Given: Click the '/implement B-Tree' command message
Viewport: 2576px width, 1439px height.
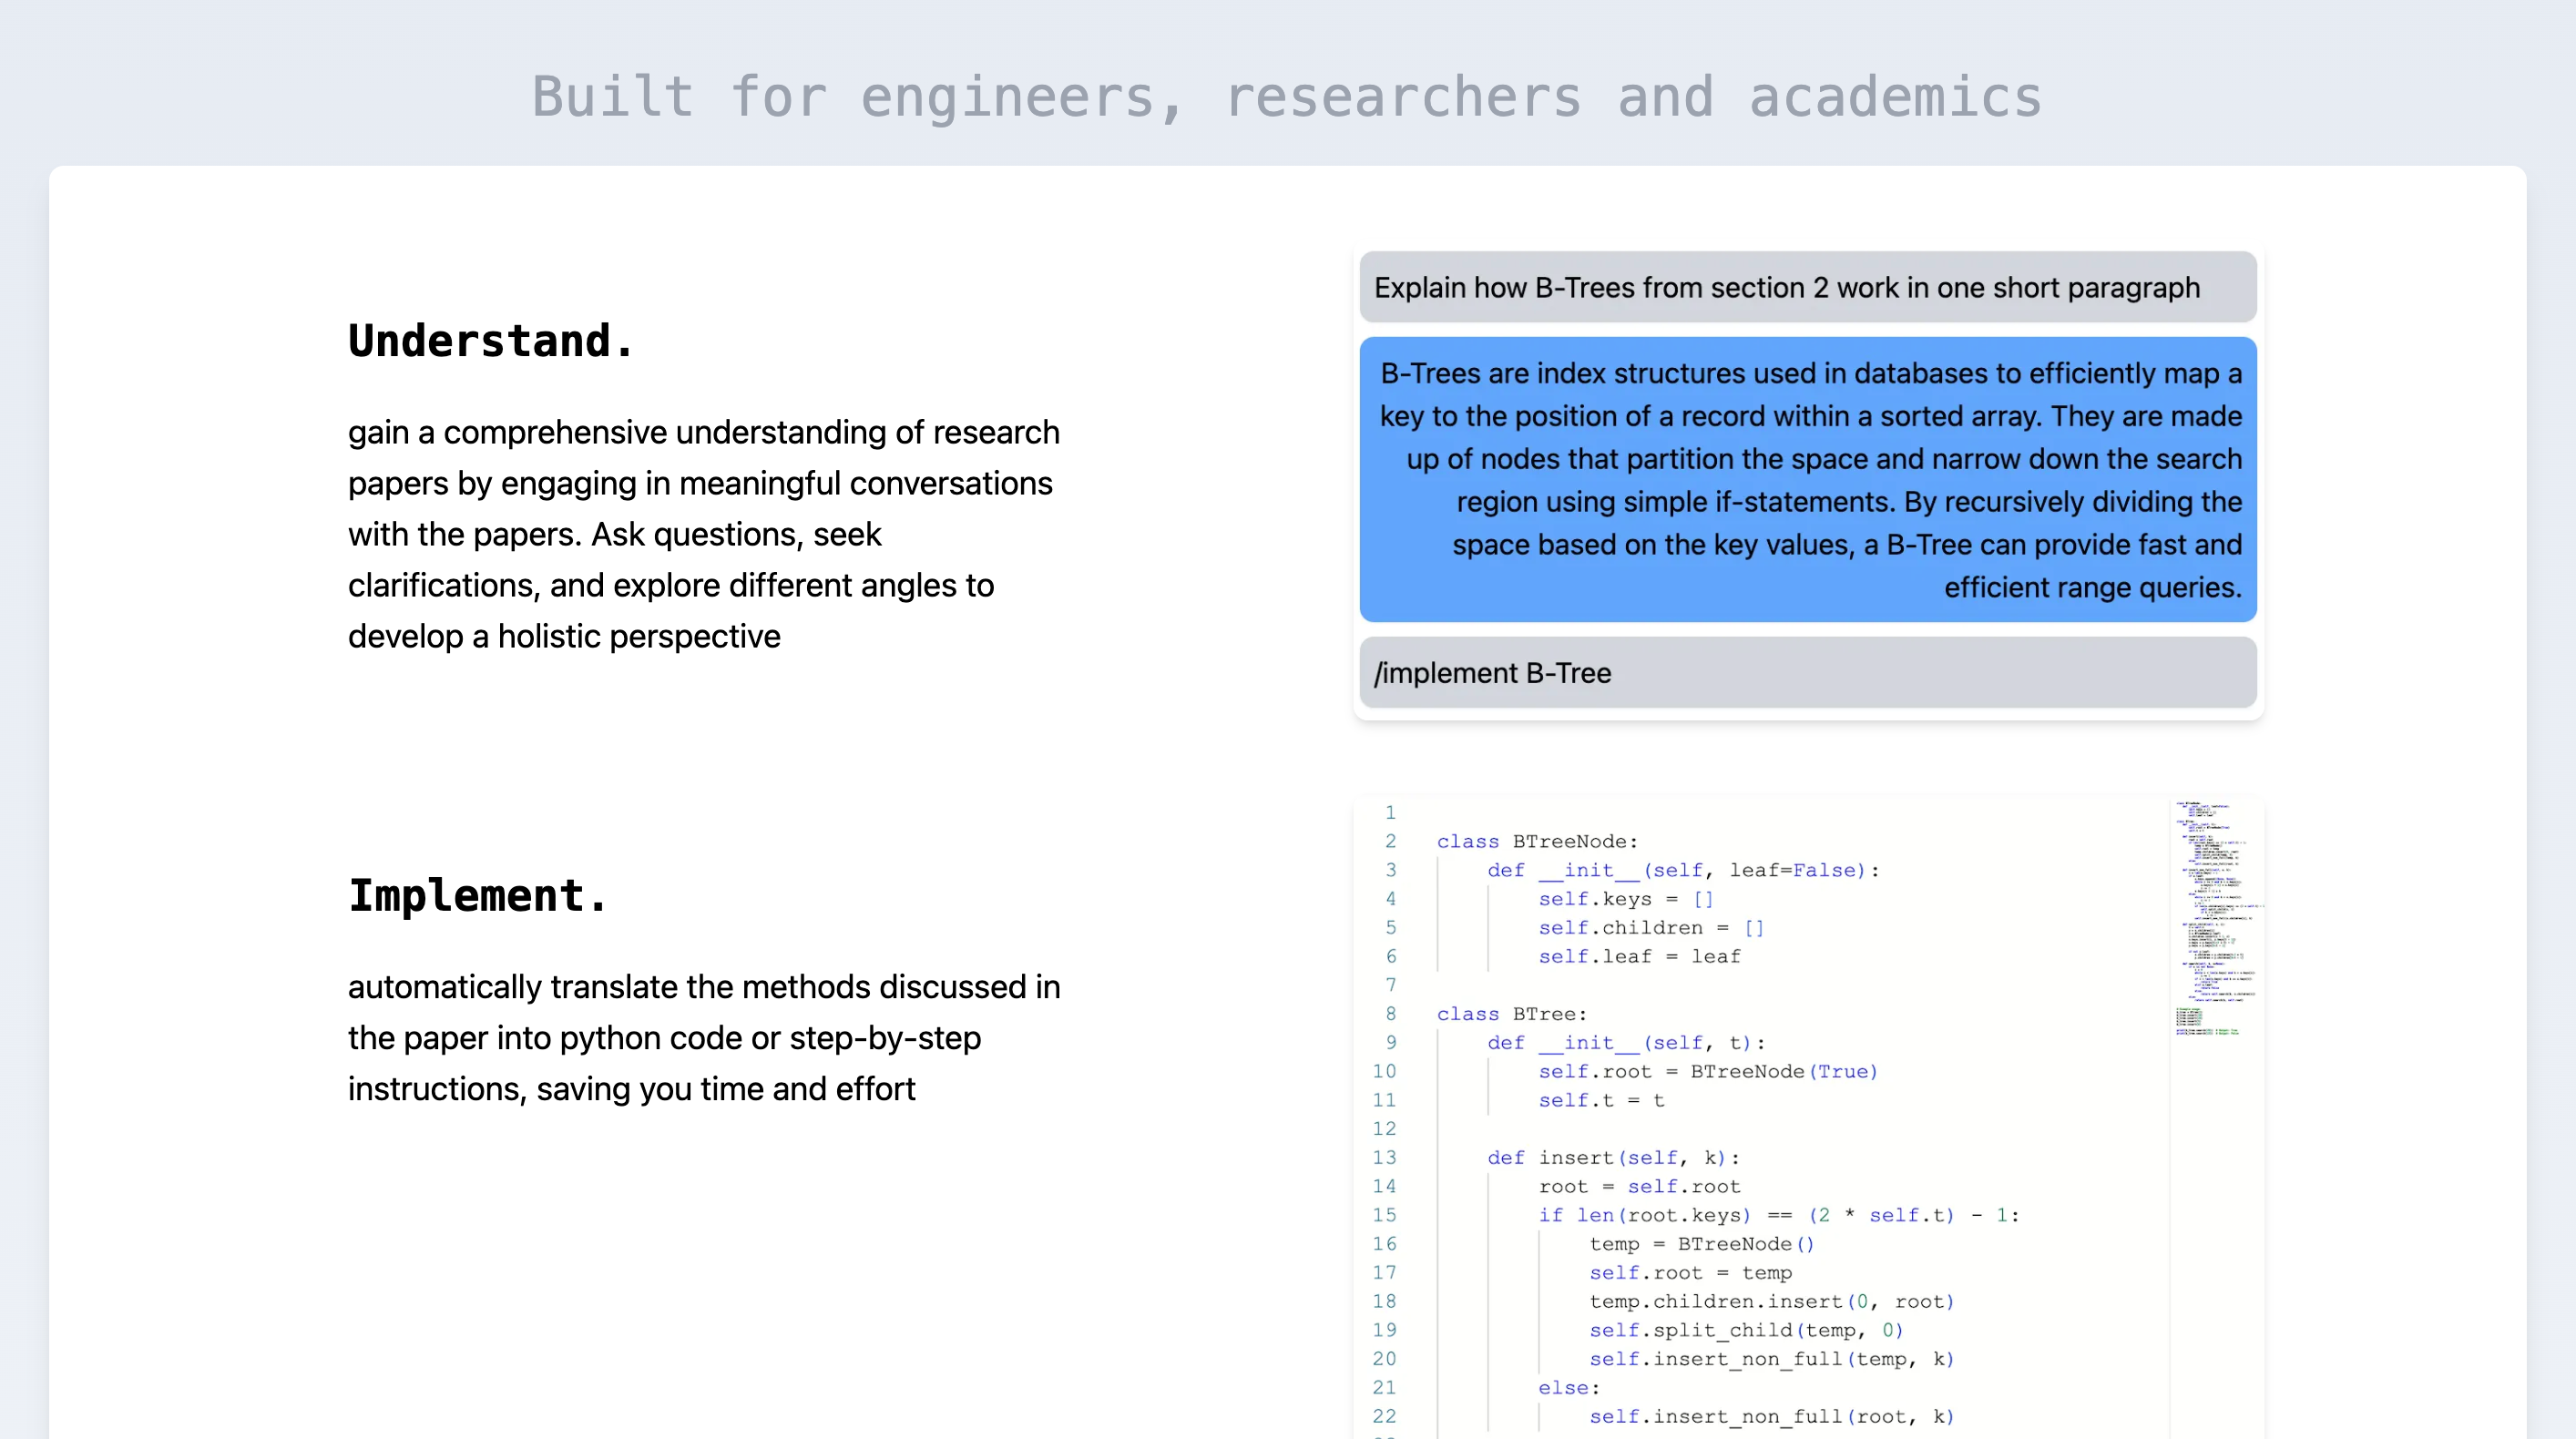Looking at the screenshot, I should (1808, 673).
